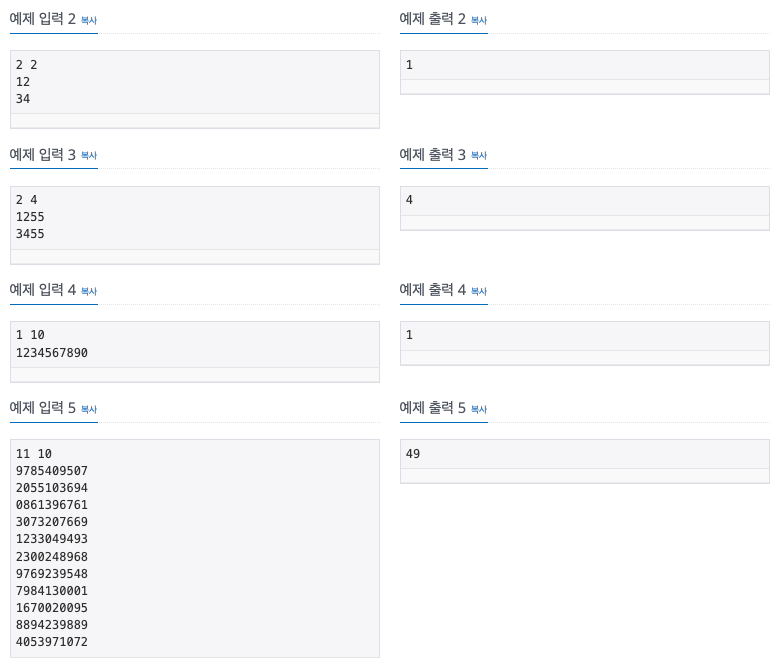779x658 pixels.
Task: Click the line '0861396761' in input 5
Action: [x=52, y=505]
